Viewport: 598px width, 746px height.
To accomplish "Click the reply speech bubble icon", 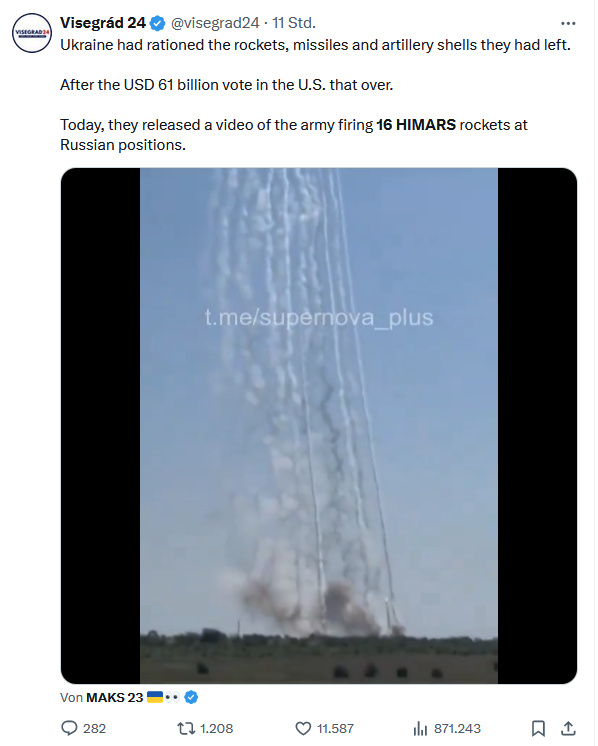I will [69, 728].
